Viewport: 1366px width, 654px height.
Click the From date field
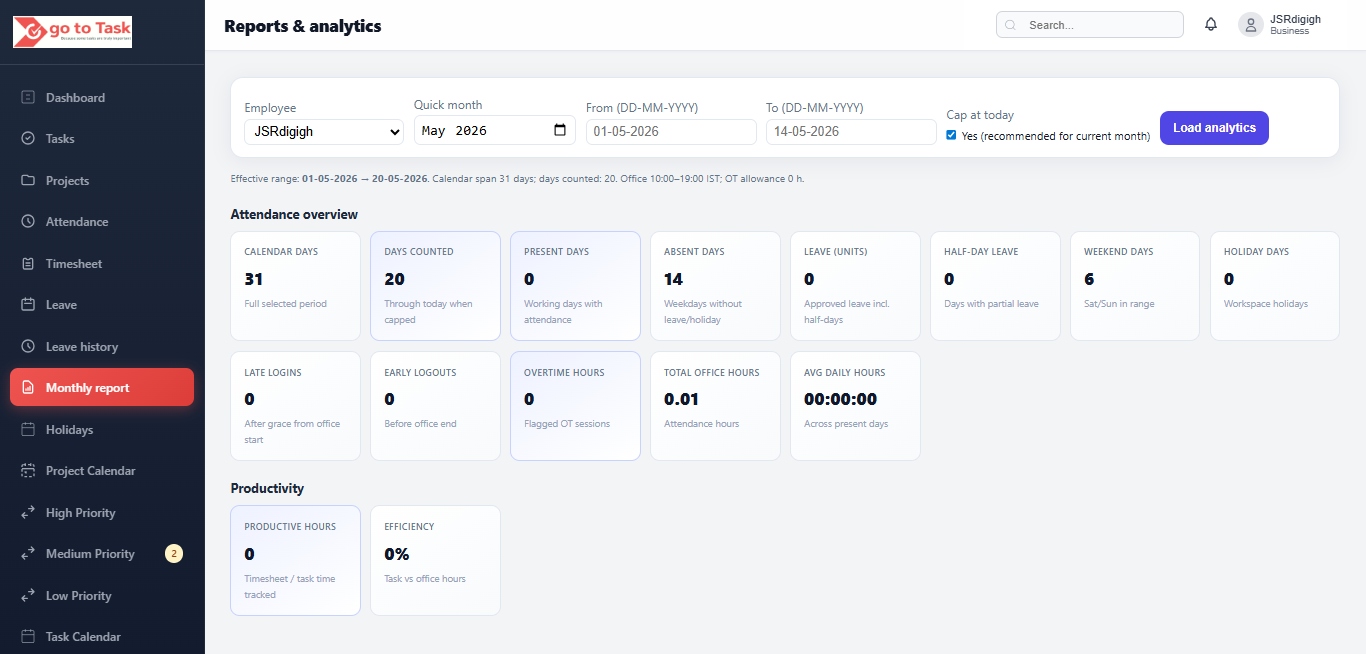pos(671,131)
